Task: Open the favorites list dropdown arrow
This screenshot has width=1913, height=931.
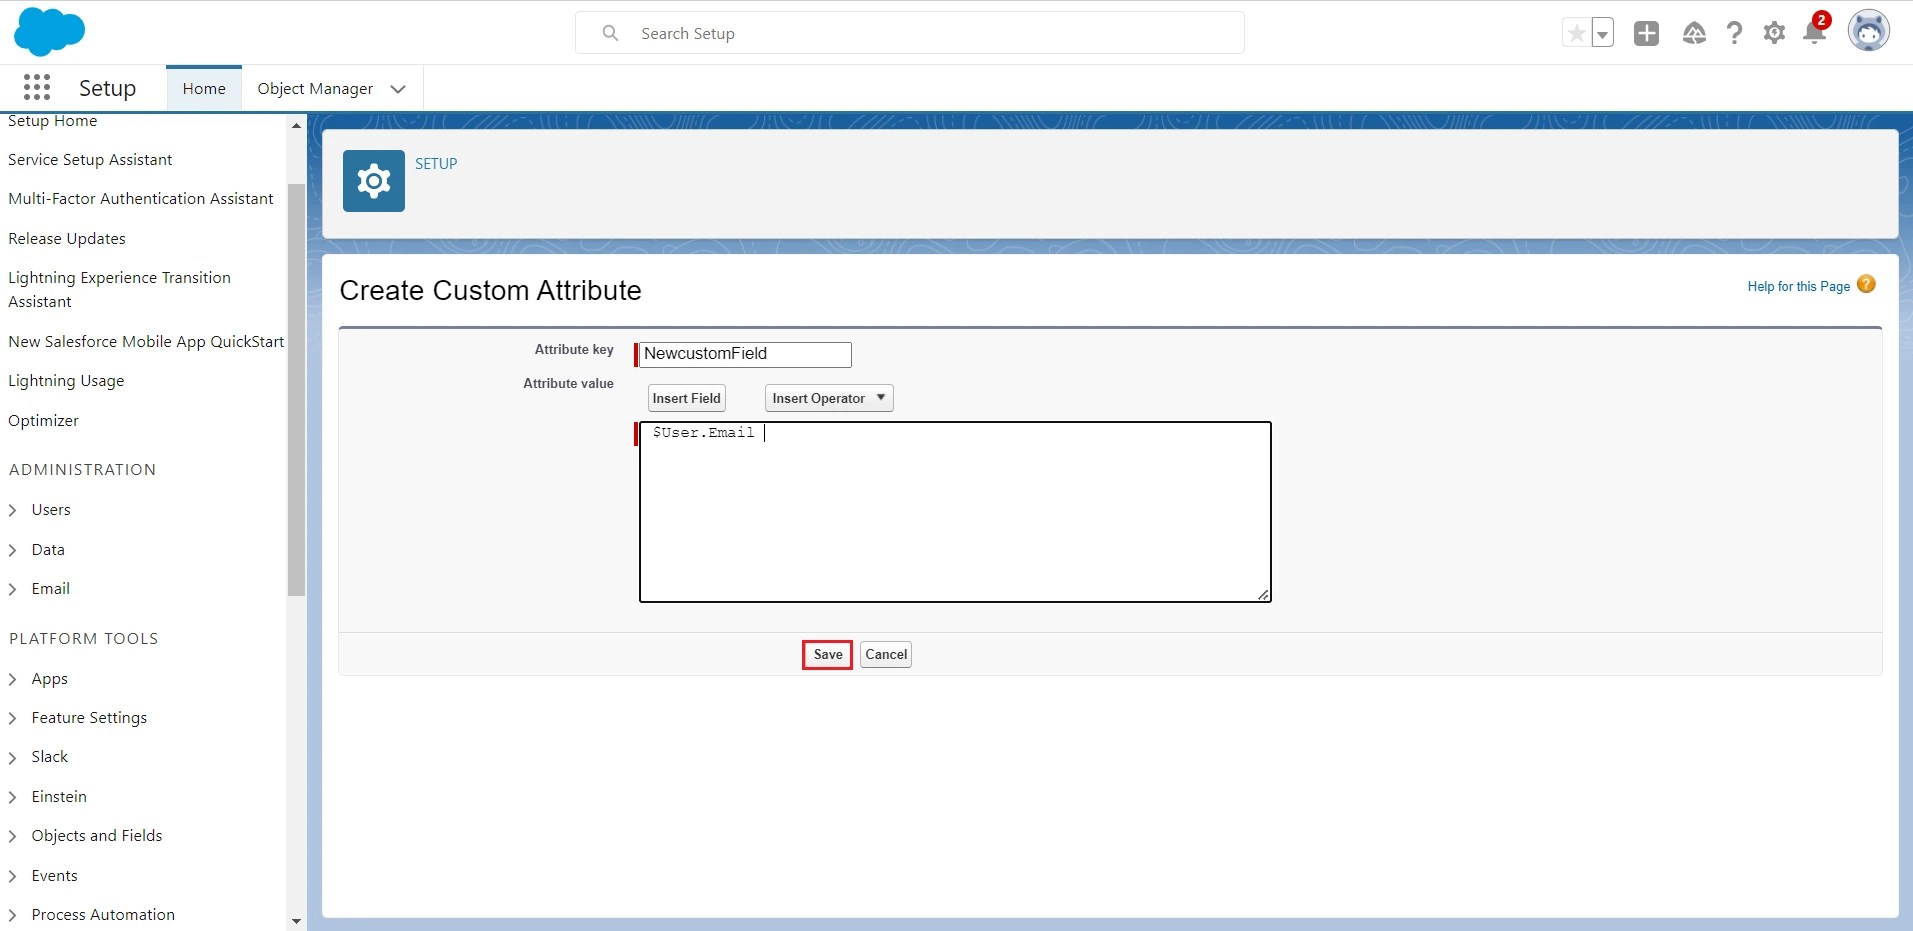Action: point(1602,32)
